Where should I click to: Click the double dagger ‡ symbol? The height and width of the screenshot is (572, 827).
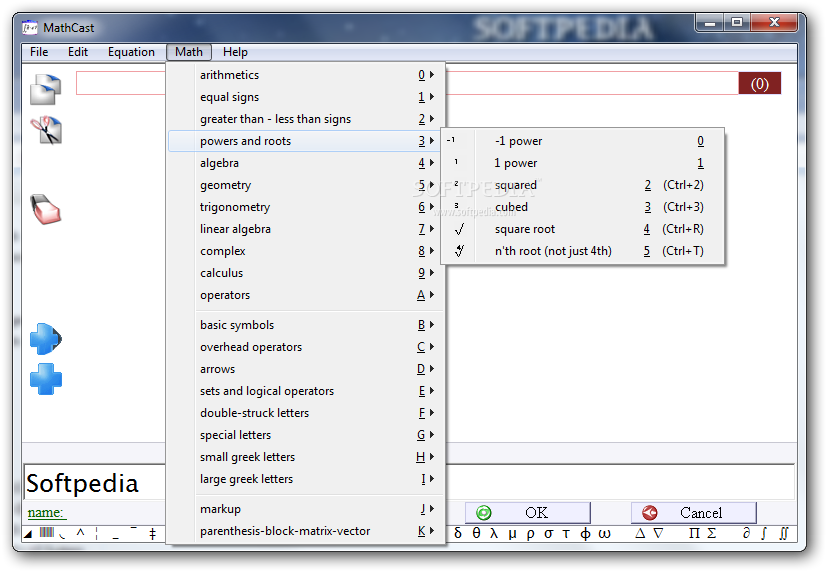pyautogui.click(x=152, y=534)
